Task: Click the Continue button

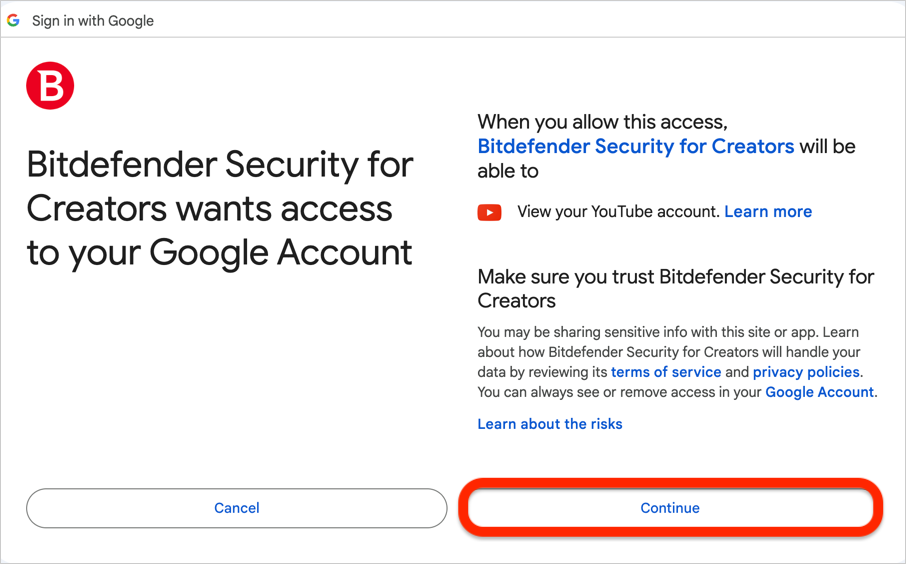Action: [670, 508]
